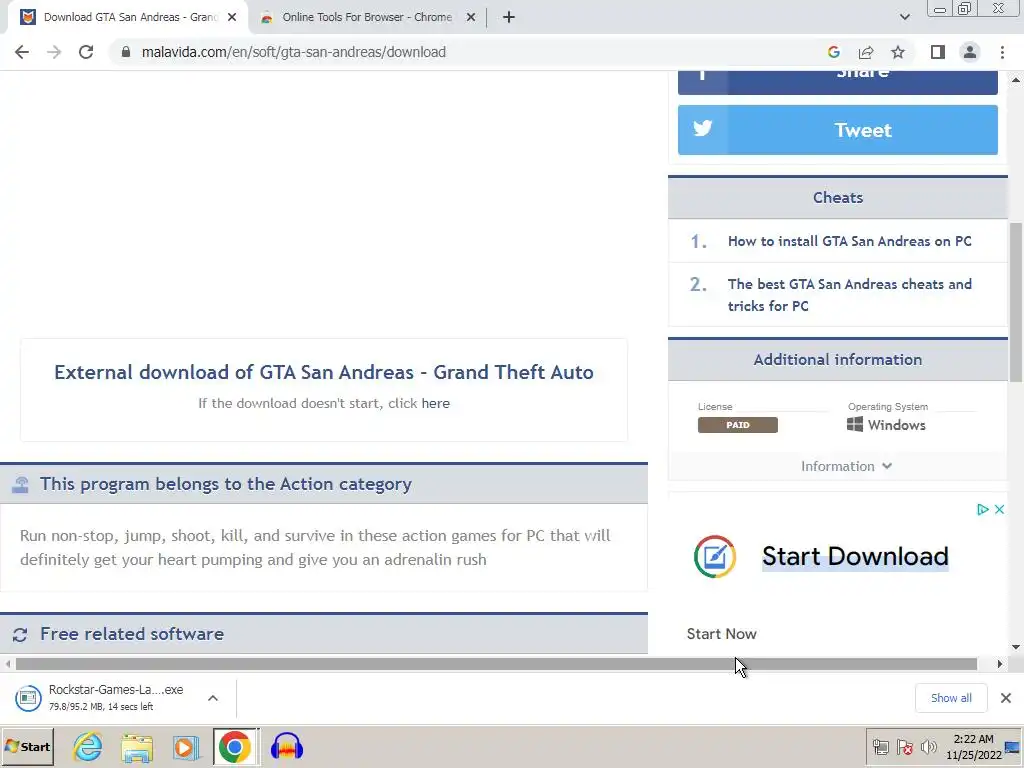The height and width of the screenshot is (768, 1024).
Task: Click the vertical scrollbar up arrow
Action: [1016, 80]
